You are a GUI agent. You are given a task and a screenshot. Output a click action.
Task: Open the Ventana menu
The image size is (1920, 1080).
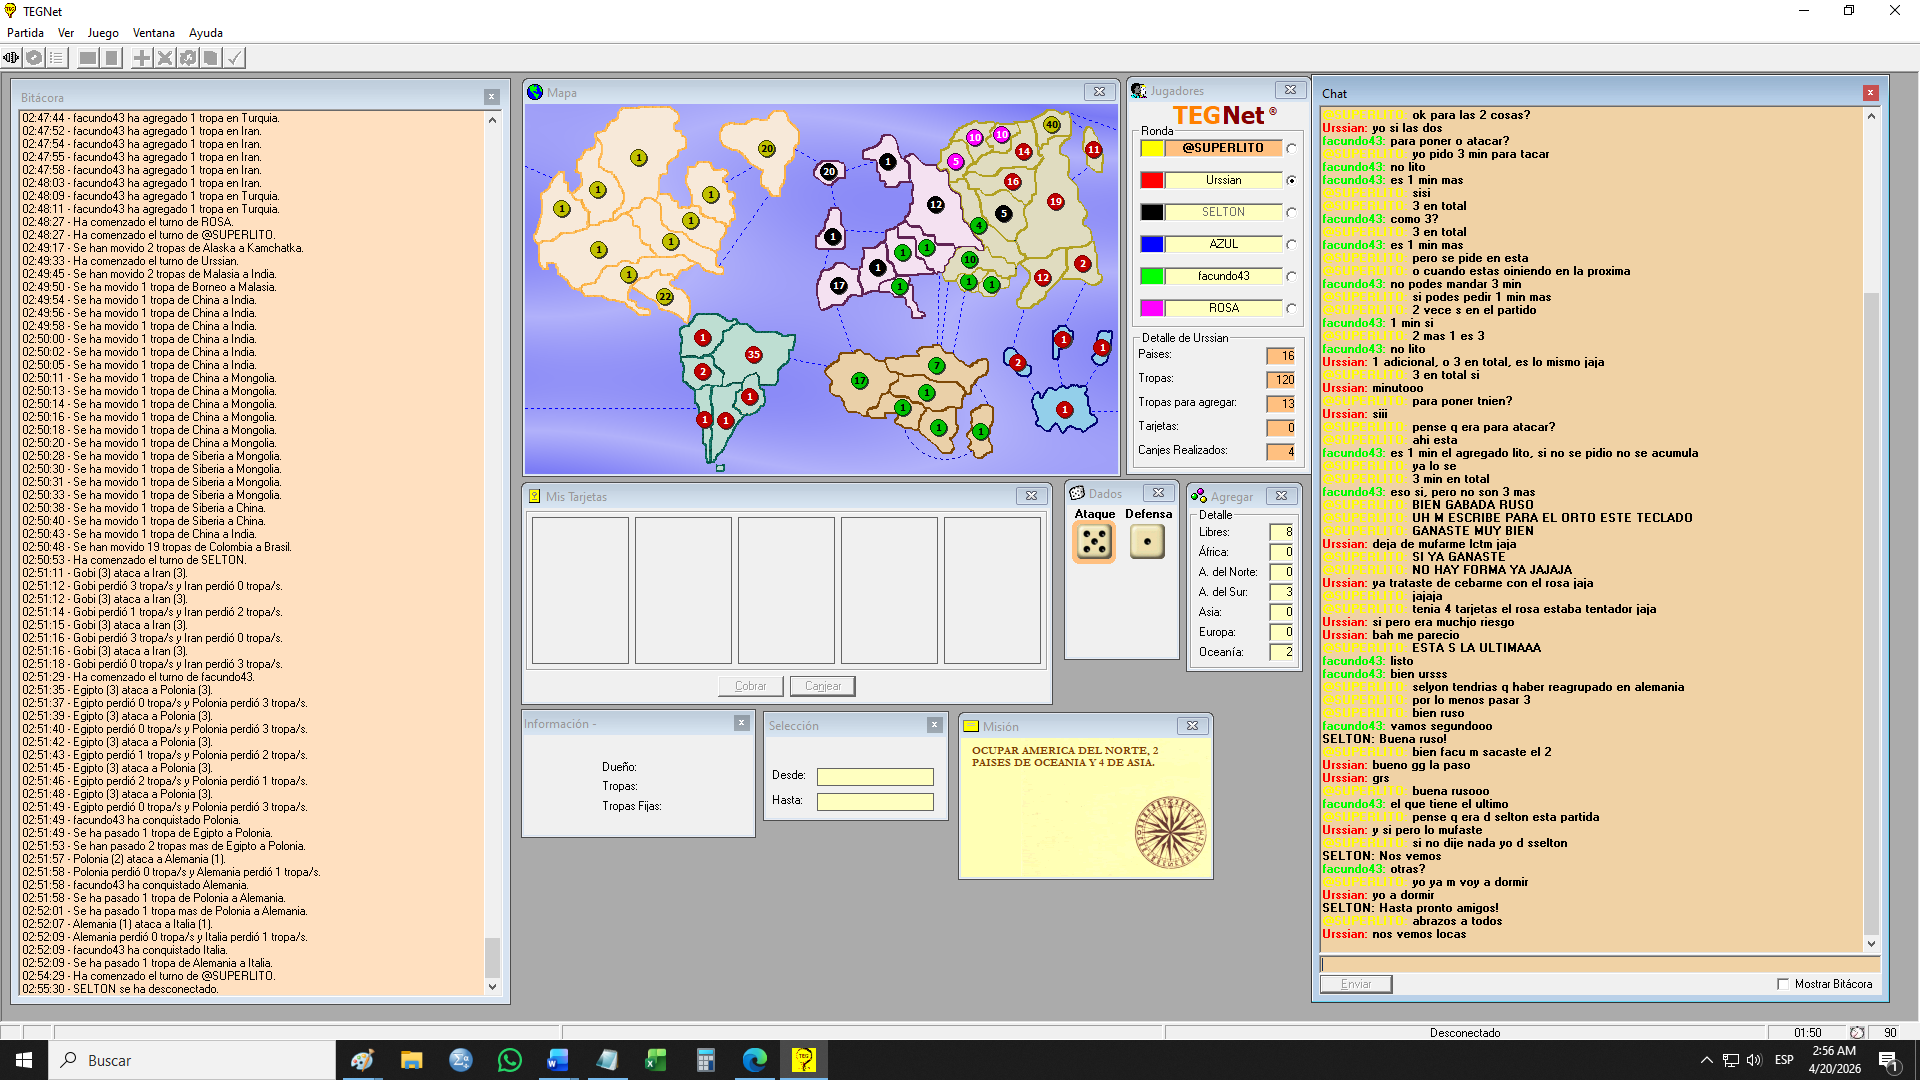pyautogui.click(x=153, y=33)
